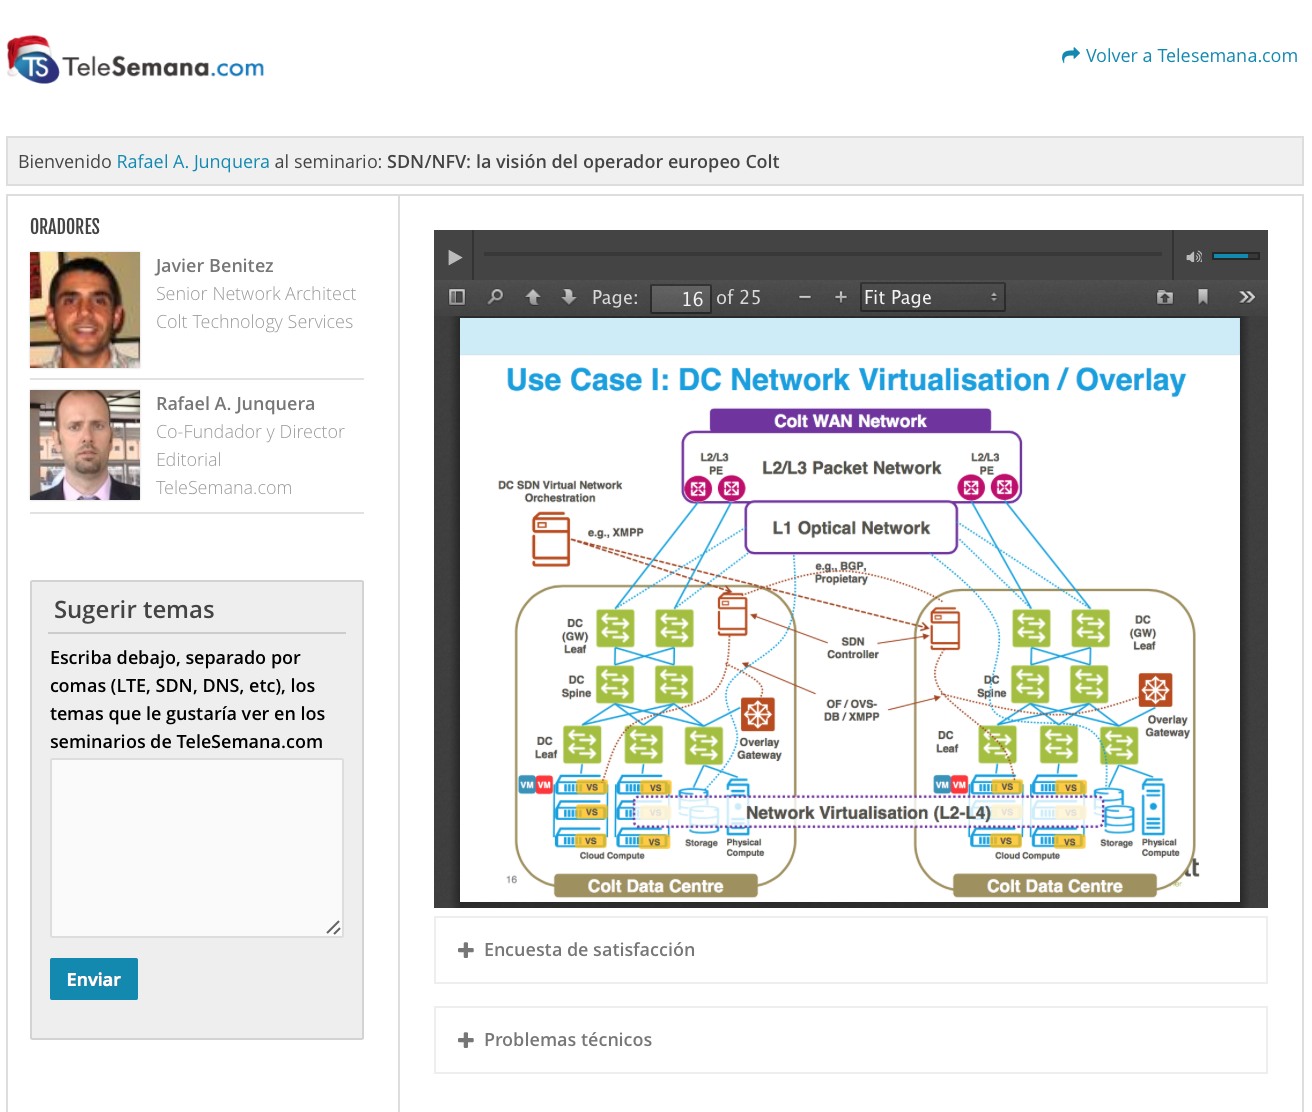Click the Co-Fundador y Director text
The image size is (1312, 1112).
coord(250,432)
